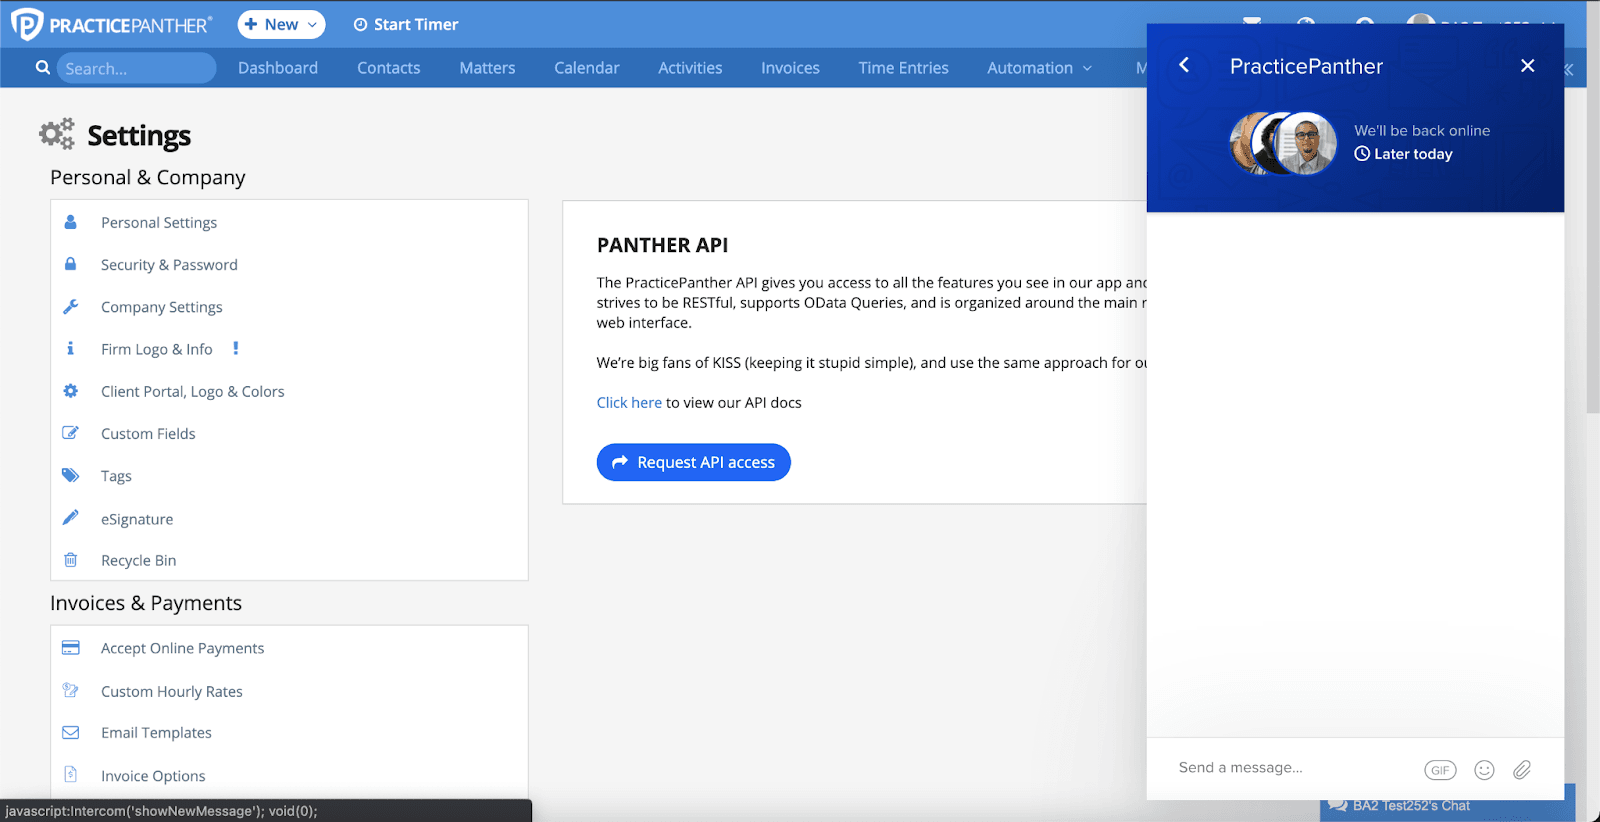Open the Invoices tab
The height and width of the screenshot is (822, 1600).
point(790,68)
